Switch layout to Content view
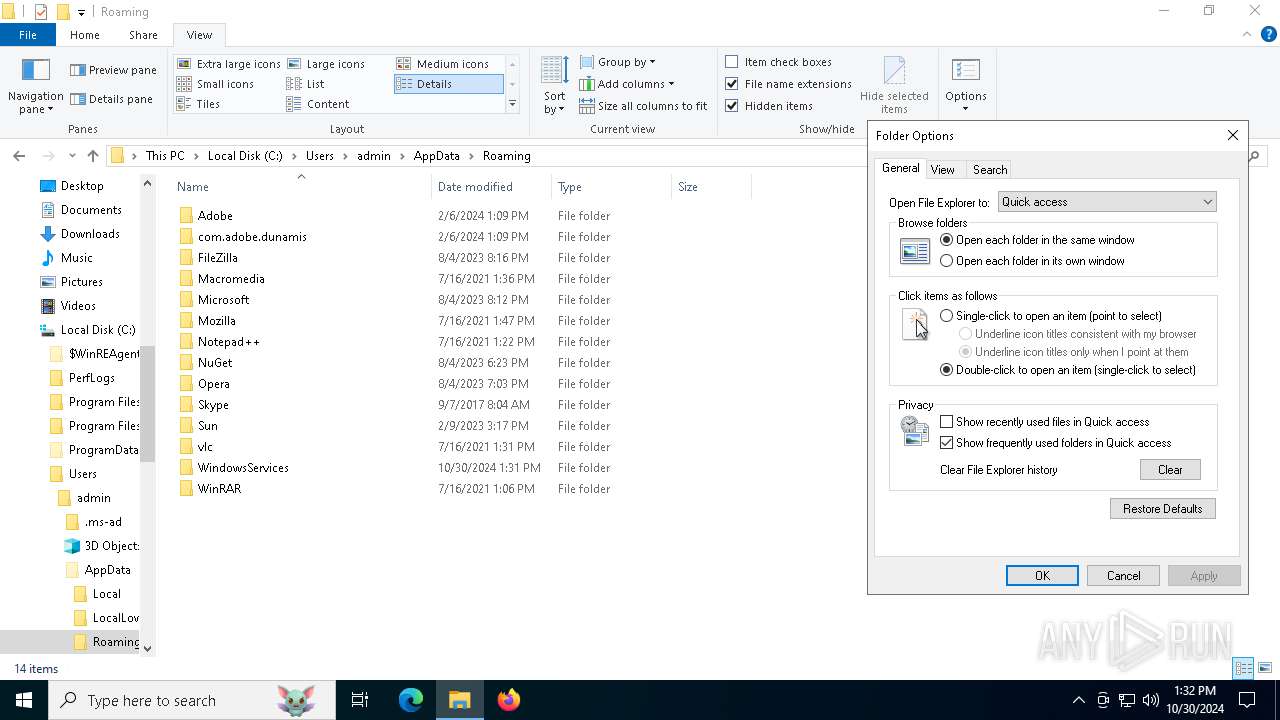 318,104
